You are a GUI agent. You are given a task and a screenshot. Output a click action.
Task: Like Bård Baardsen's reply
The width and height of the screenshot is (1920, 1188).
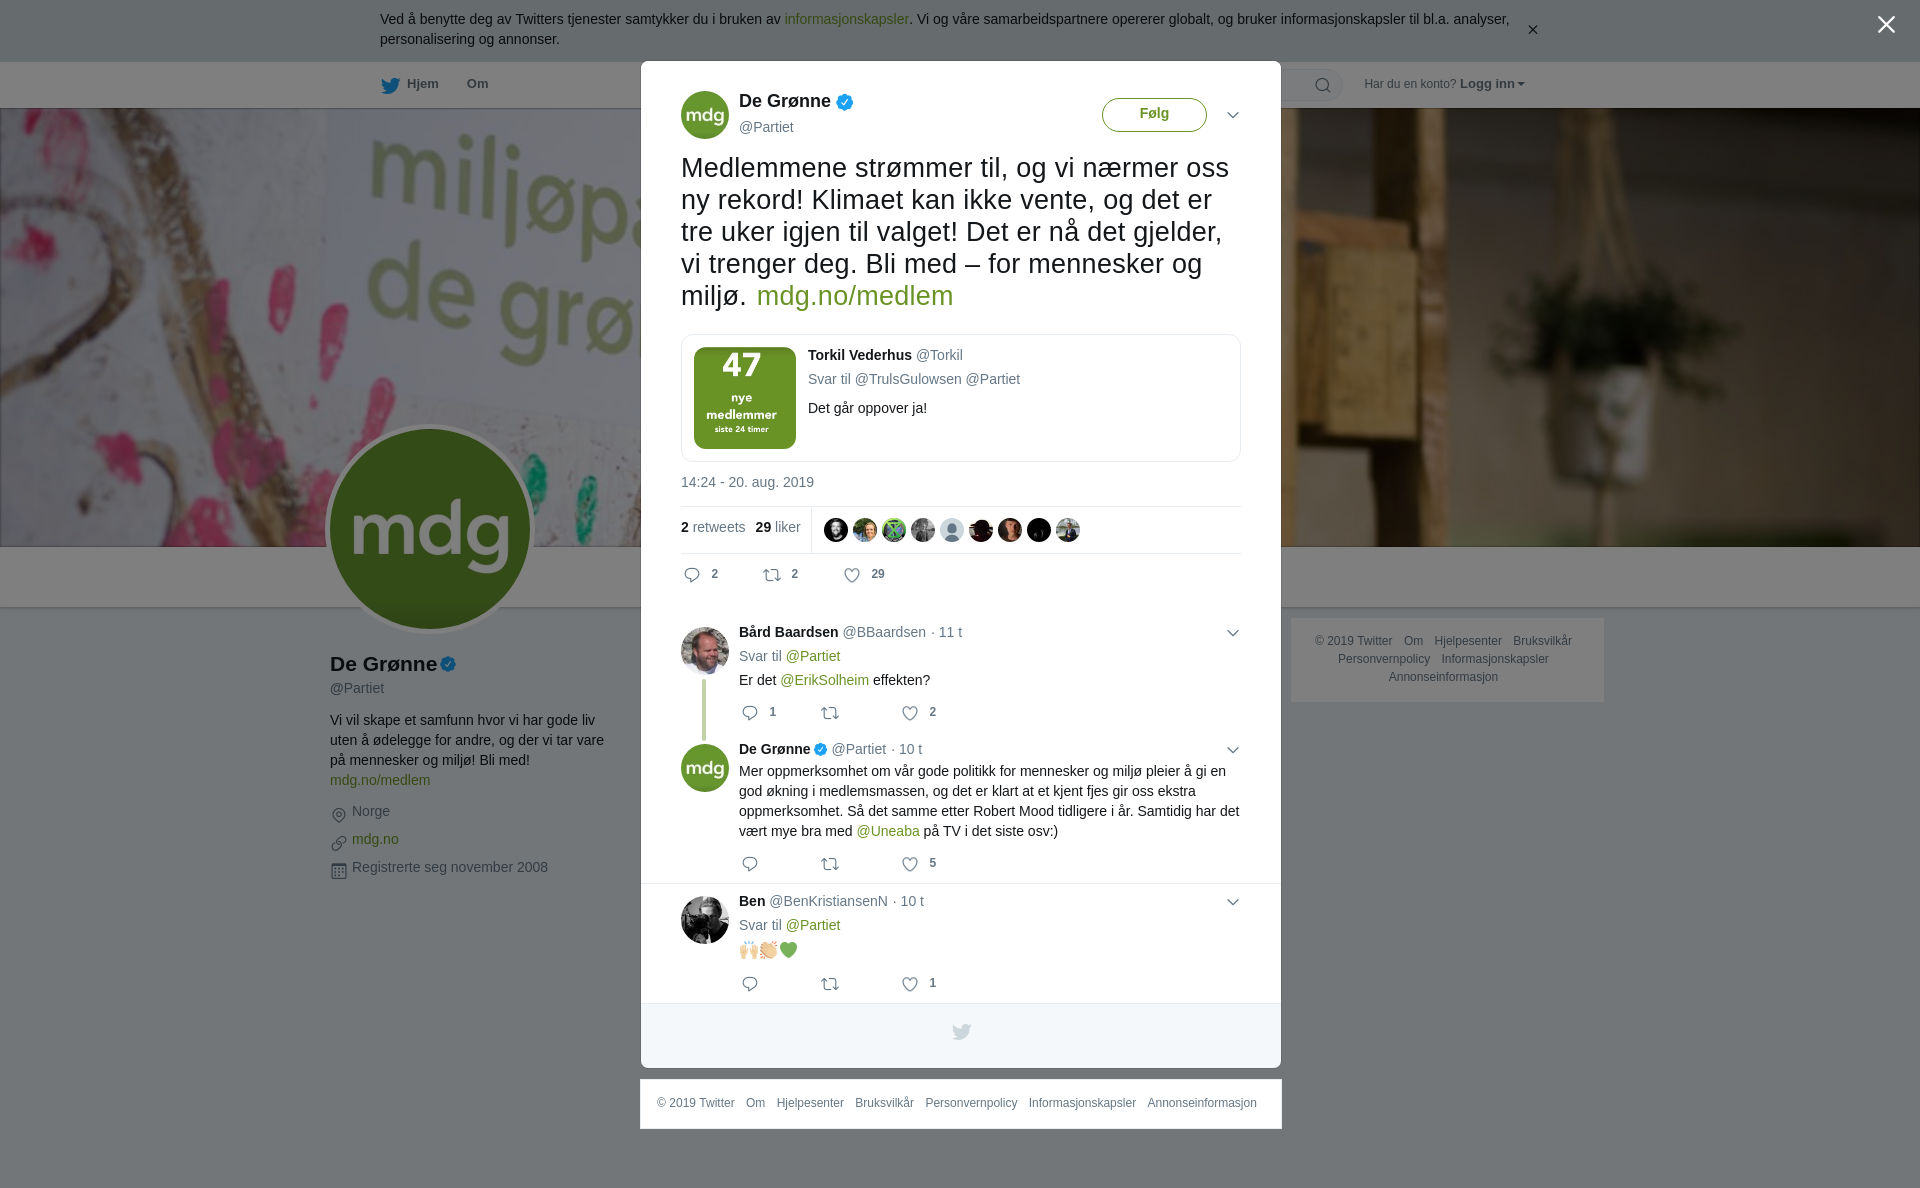(x=910, y=713)
